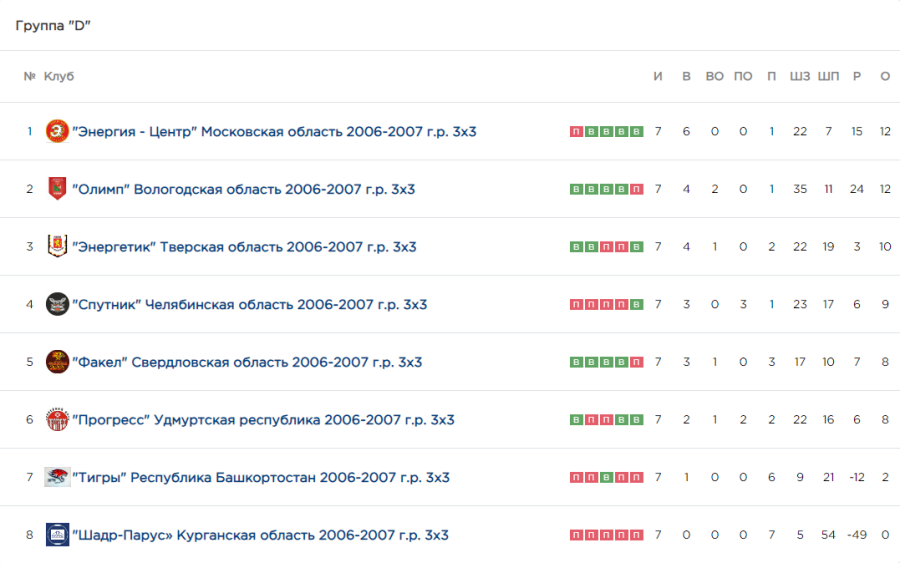Click goals scored 35 for Олимп

click(800, 189)
